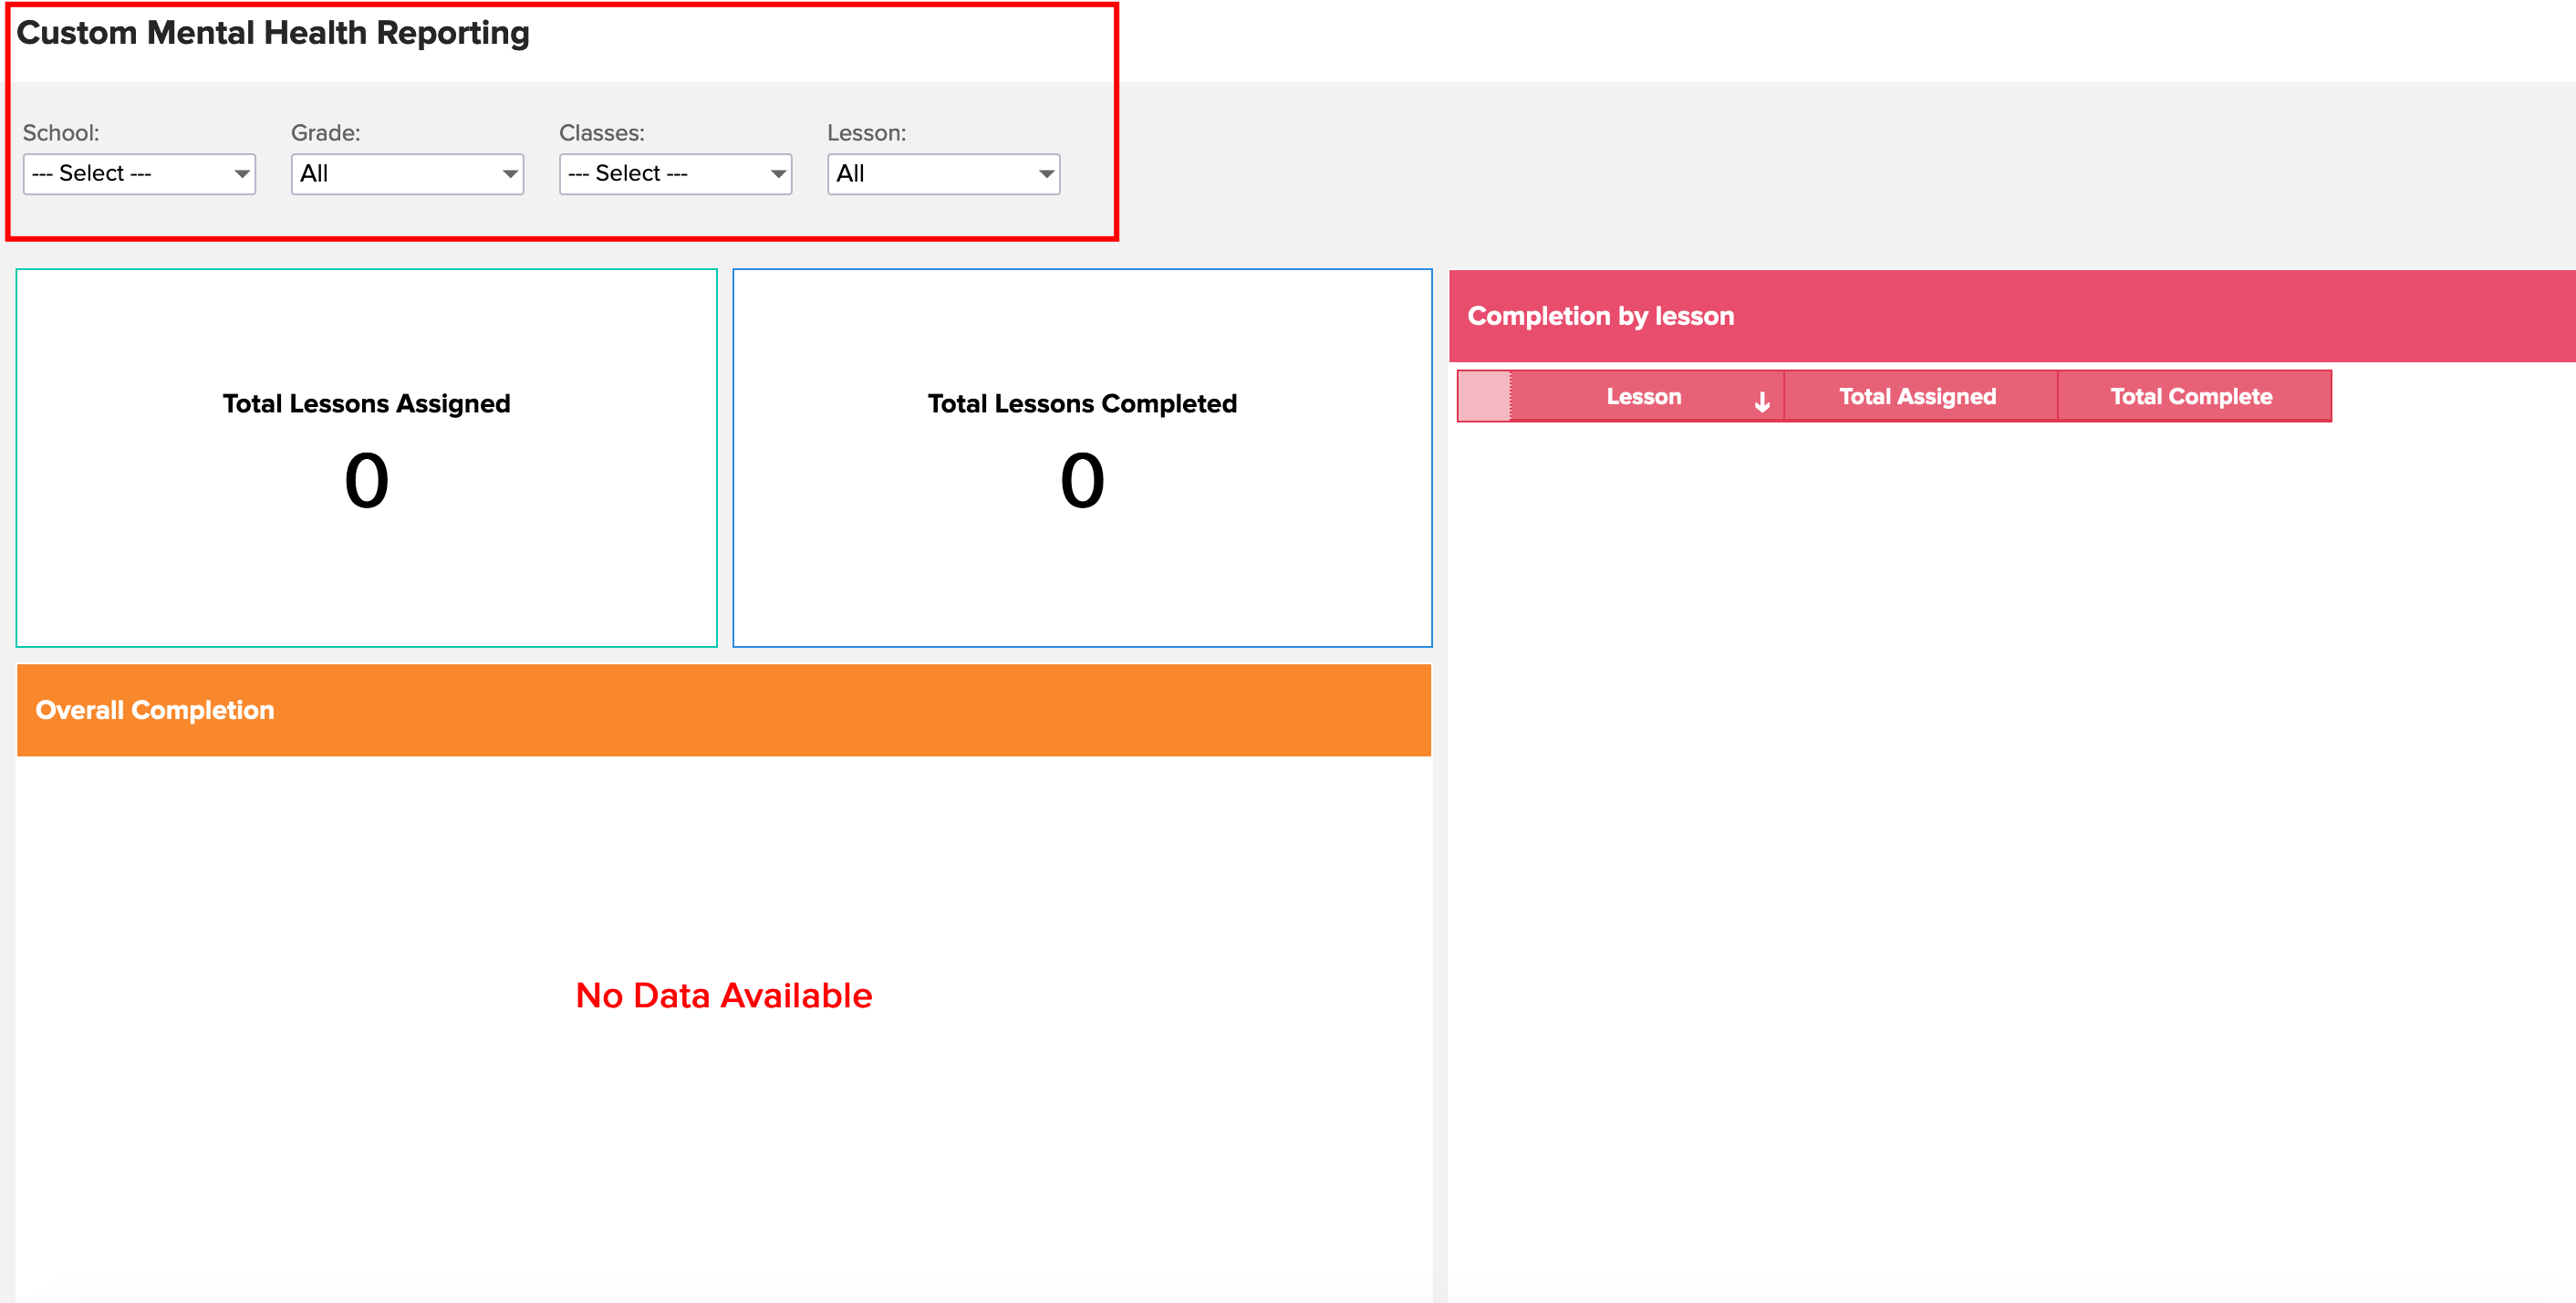Click the Grade: field label
2576x1303 pixels.
point(325,133)
